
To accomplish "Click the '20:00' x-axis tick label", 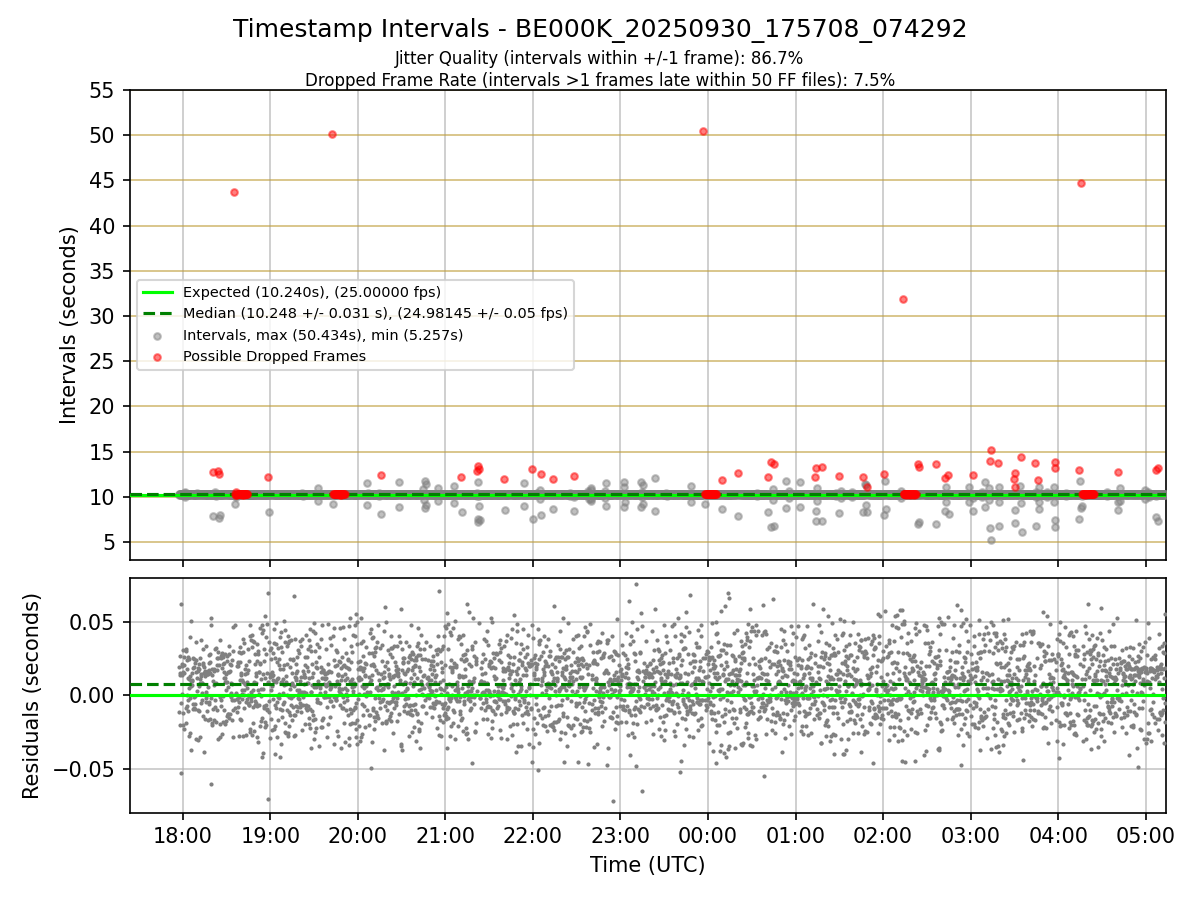I will [x=357, y=834].
